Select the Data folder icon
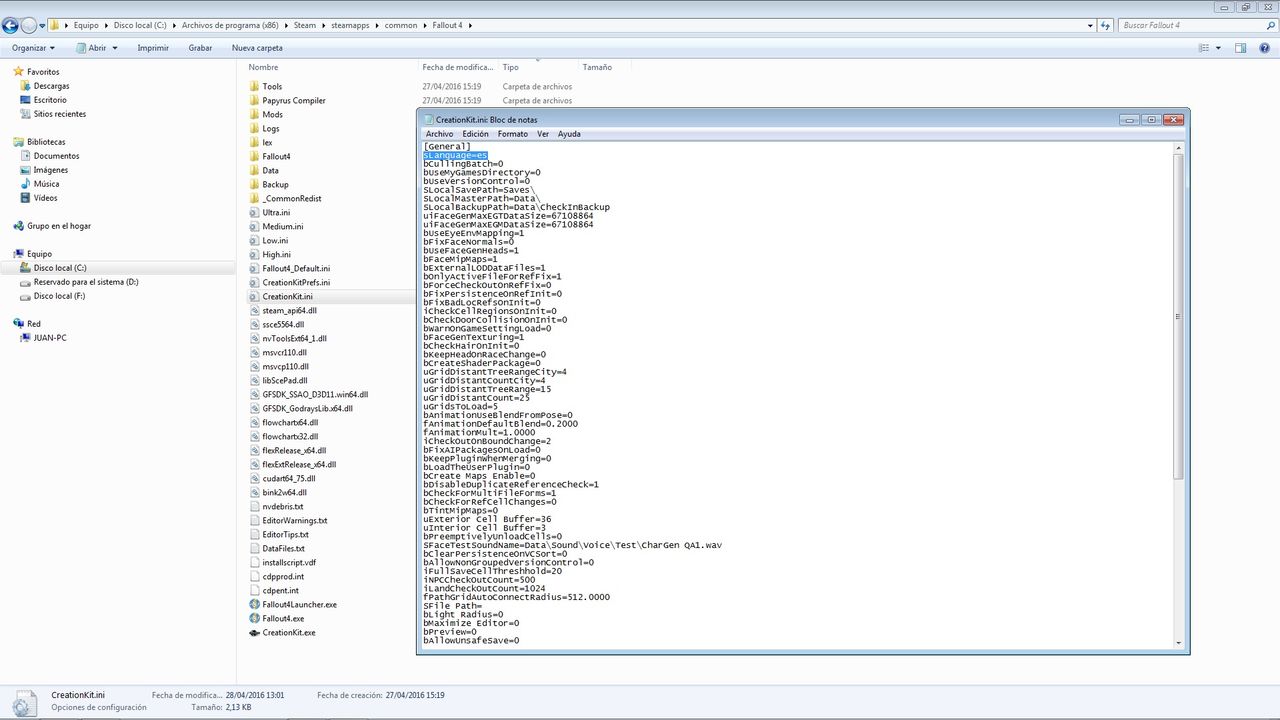1280x720 pixels. [x=254, y=171]
